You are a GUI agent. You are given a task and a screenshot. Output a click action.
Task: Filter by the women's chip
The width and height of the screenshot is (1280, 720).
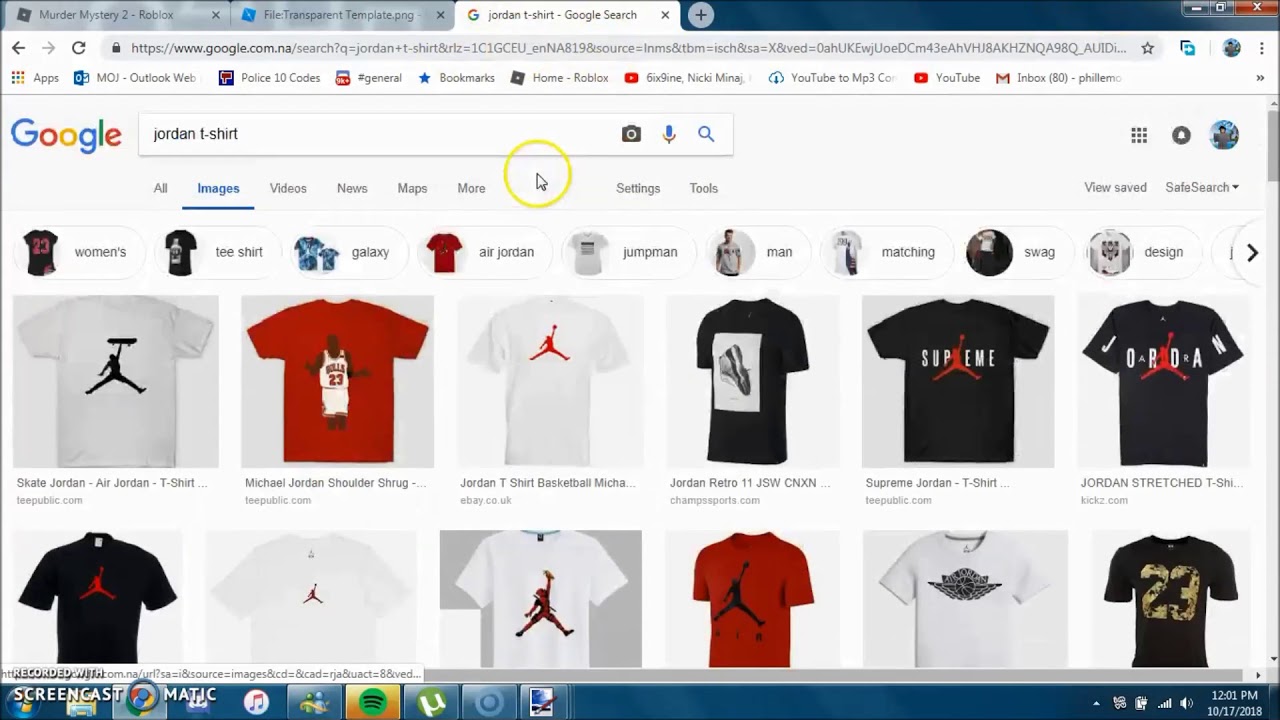(x=78, y=252)
